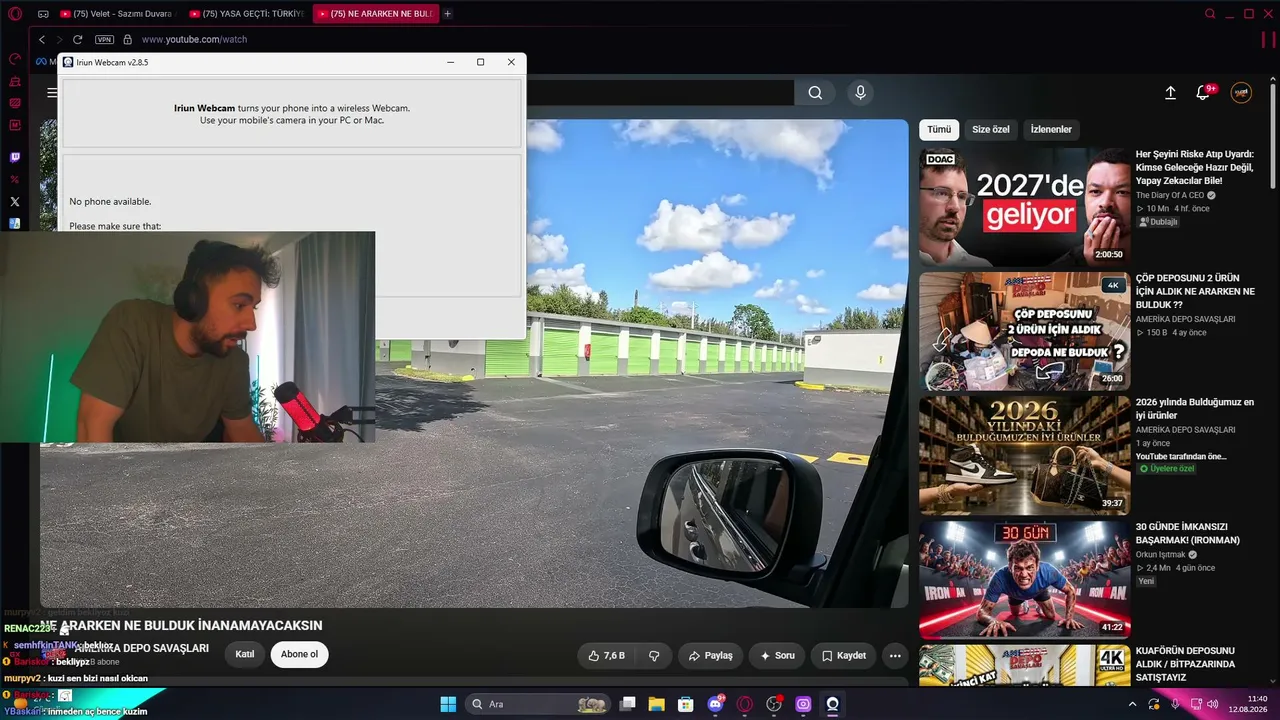The image size is (1280, 720).
Task: Open 'KUAFÖRÜN DEPOSUNU ALDIK' video title
Action: [x=1186, y=664]
